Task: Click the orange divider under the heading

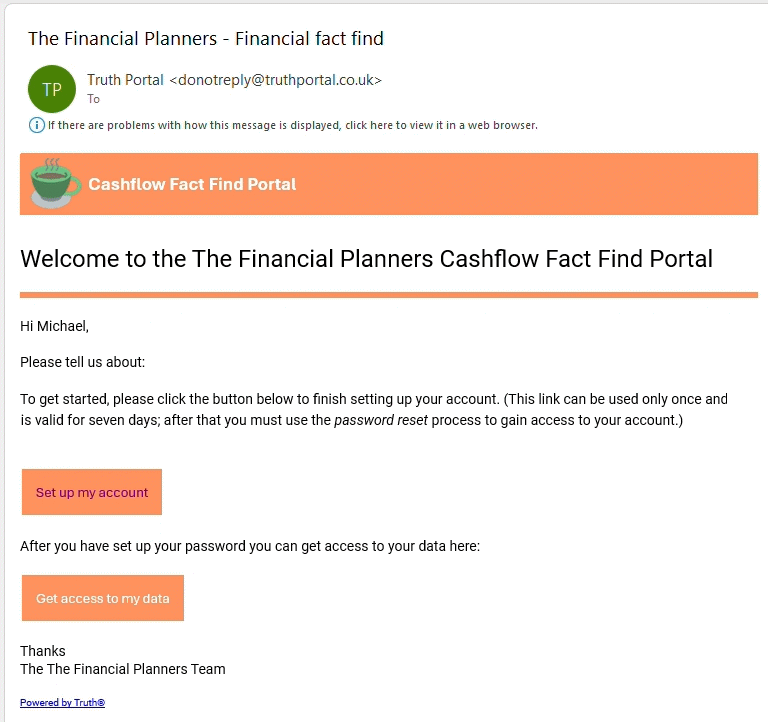Action: coord(388,295)
